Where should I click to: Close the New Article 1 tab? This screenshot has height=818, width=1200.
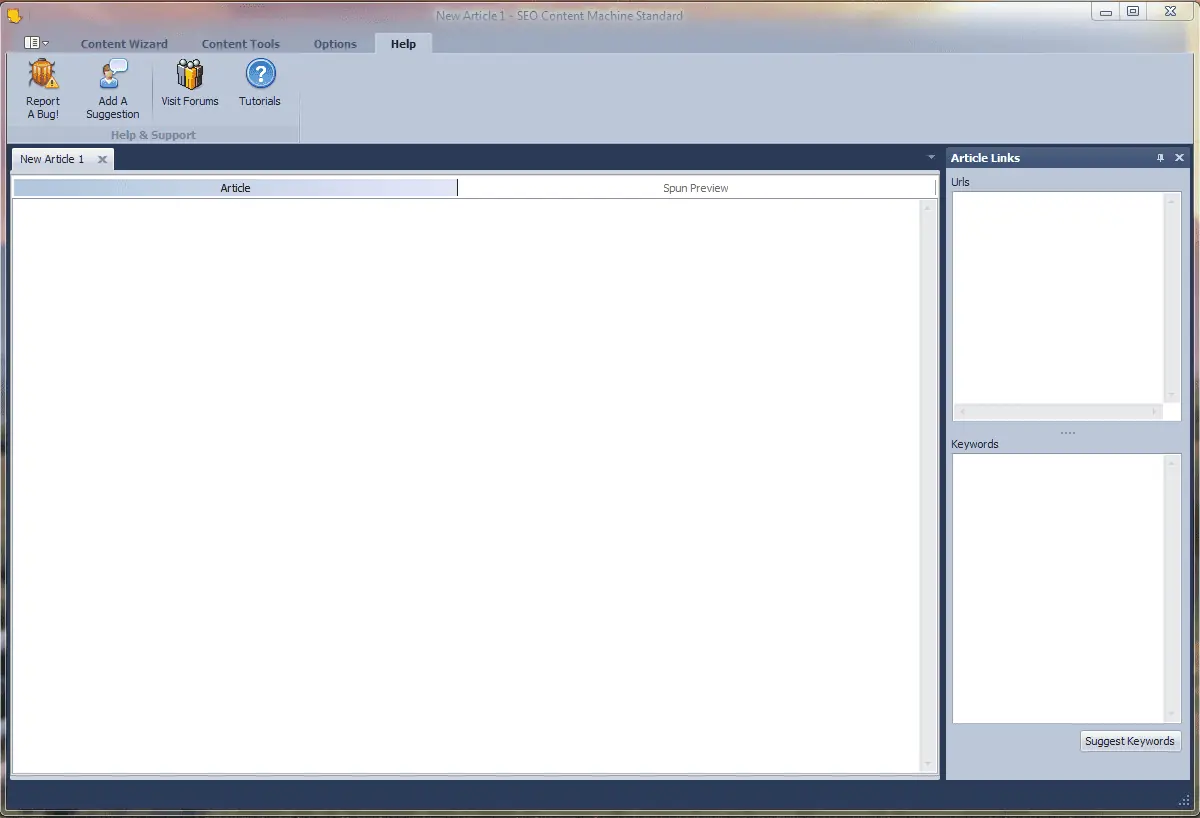coord(102,160)
